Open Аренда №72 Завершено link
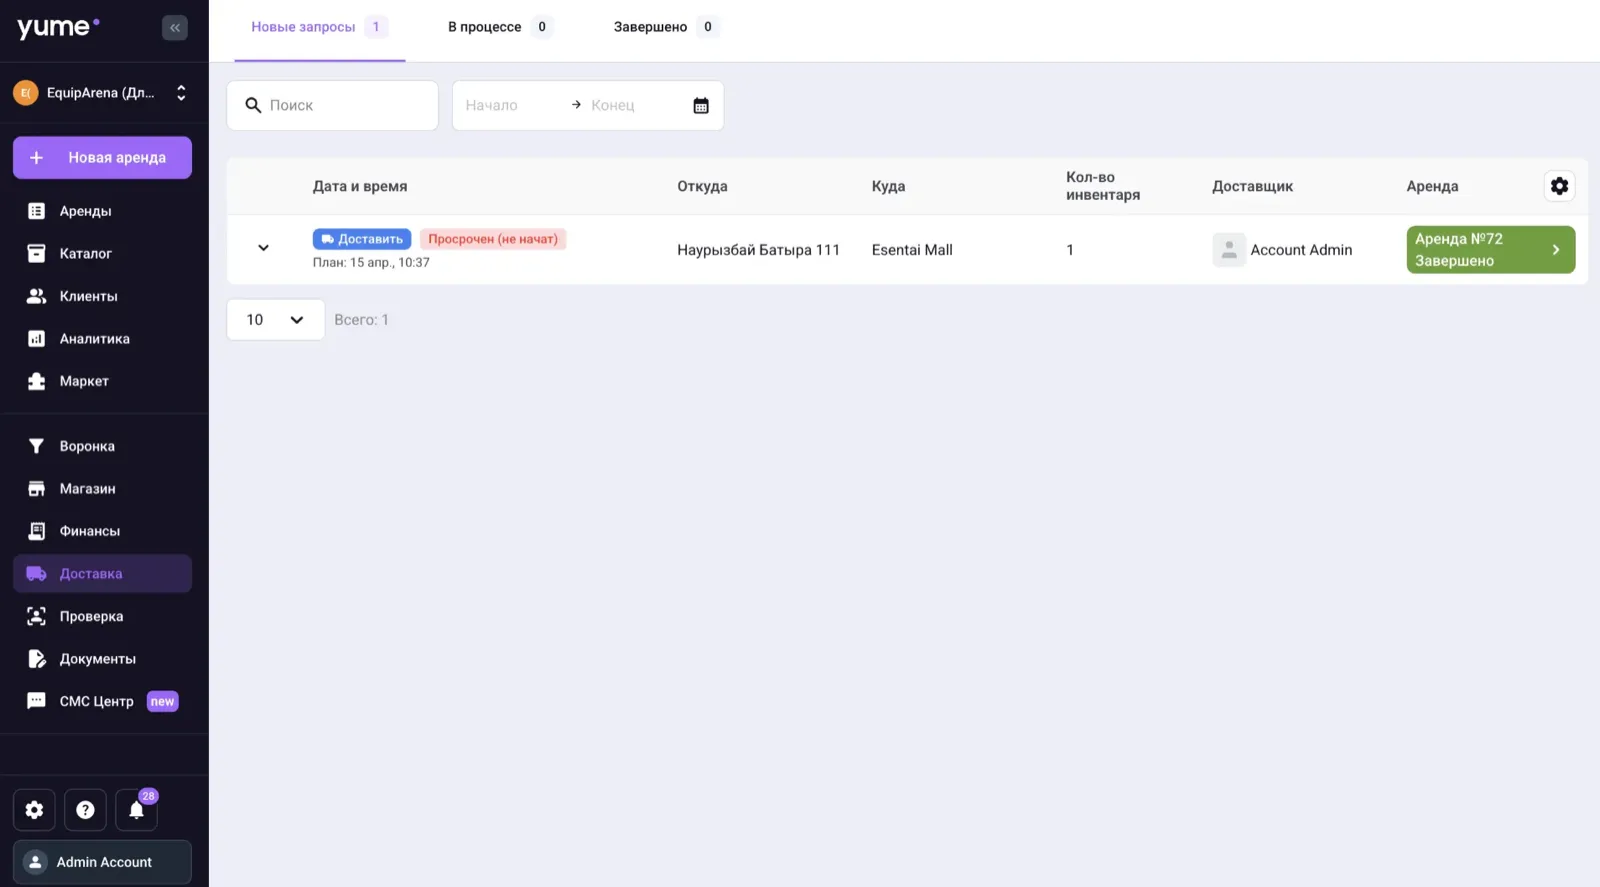The image size is (1600, 887). 1490,250
